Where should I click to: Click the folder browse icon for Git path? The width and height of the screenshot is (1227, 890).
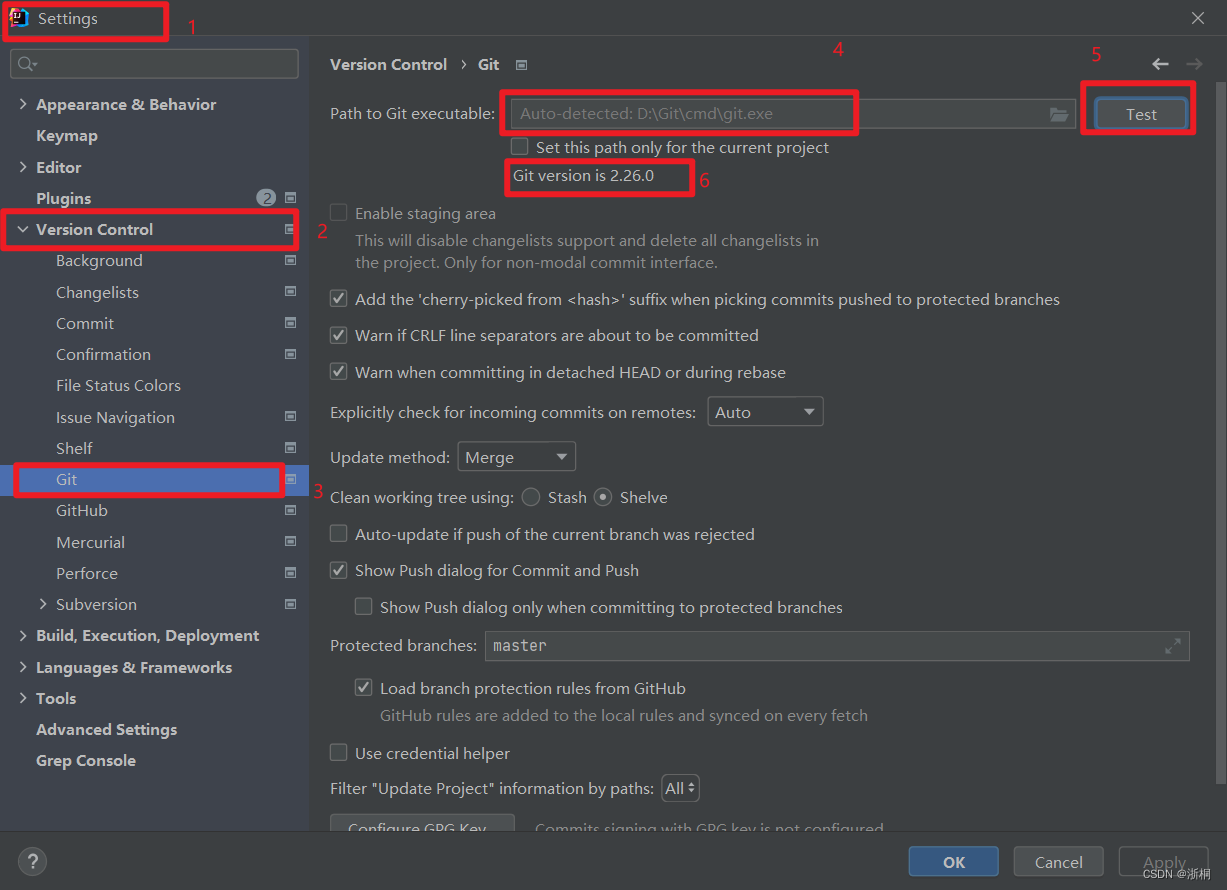point(1059,115)
